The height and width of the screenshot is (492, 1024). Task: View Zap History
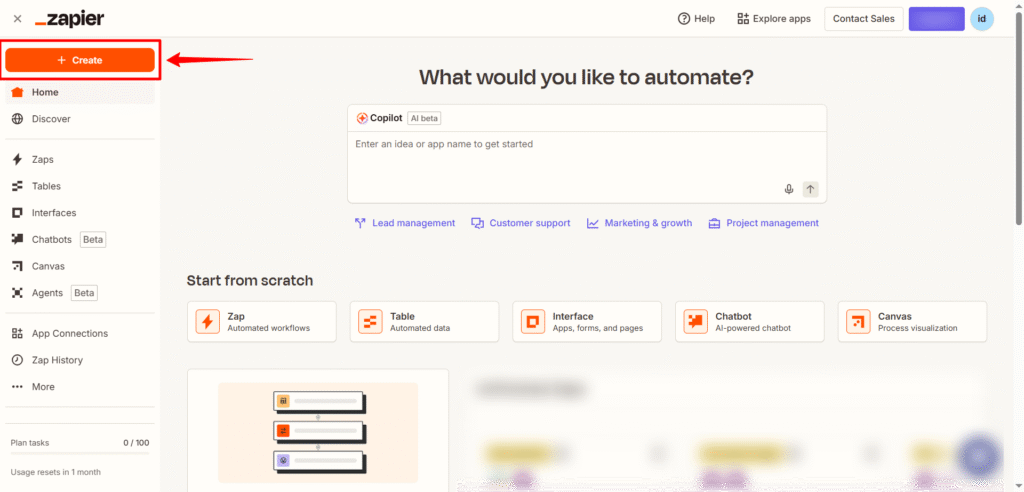[x=80, y=360]
